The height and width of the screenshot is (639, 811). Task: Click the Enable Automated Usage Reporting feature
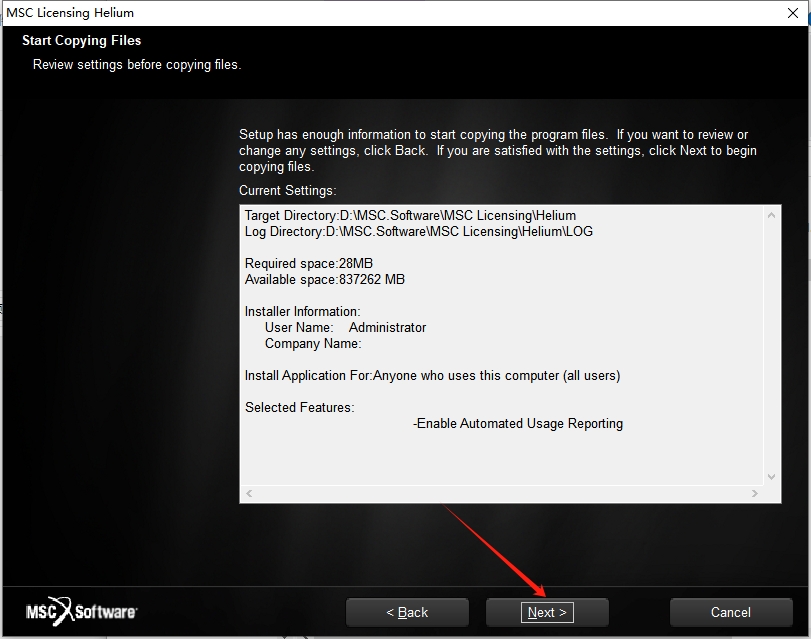(518, 423)
